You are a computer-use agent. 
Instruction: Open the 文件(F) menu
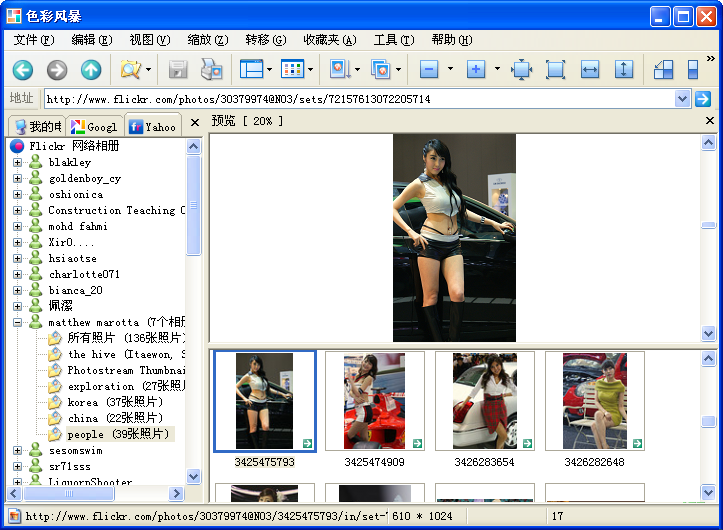34,40
